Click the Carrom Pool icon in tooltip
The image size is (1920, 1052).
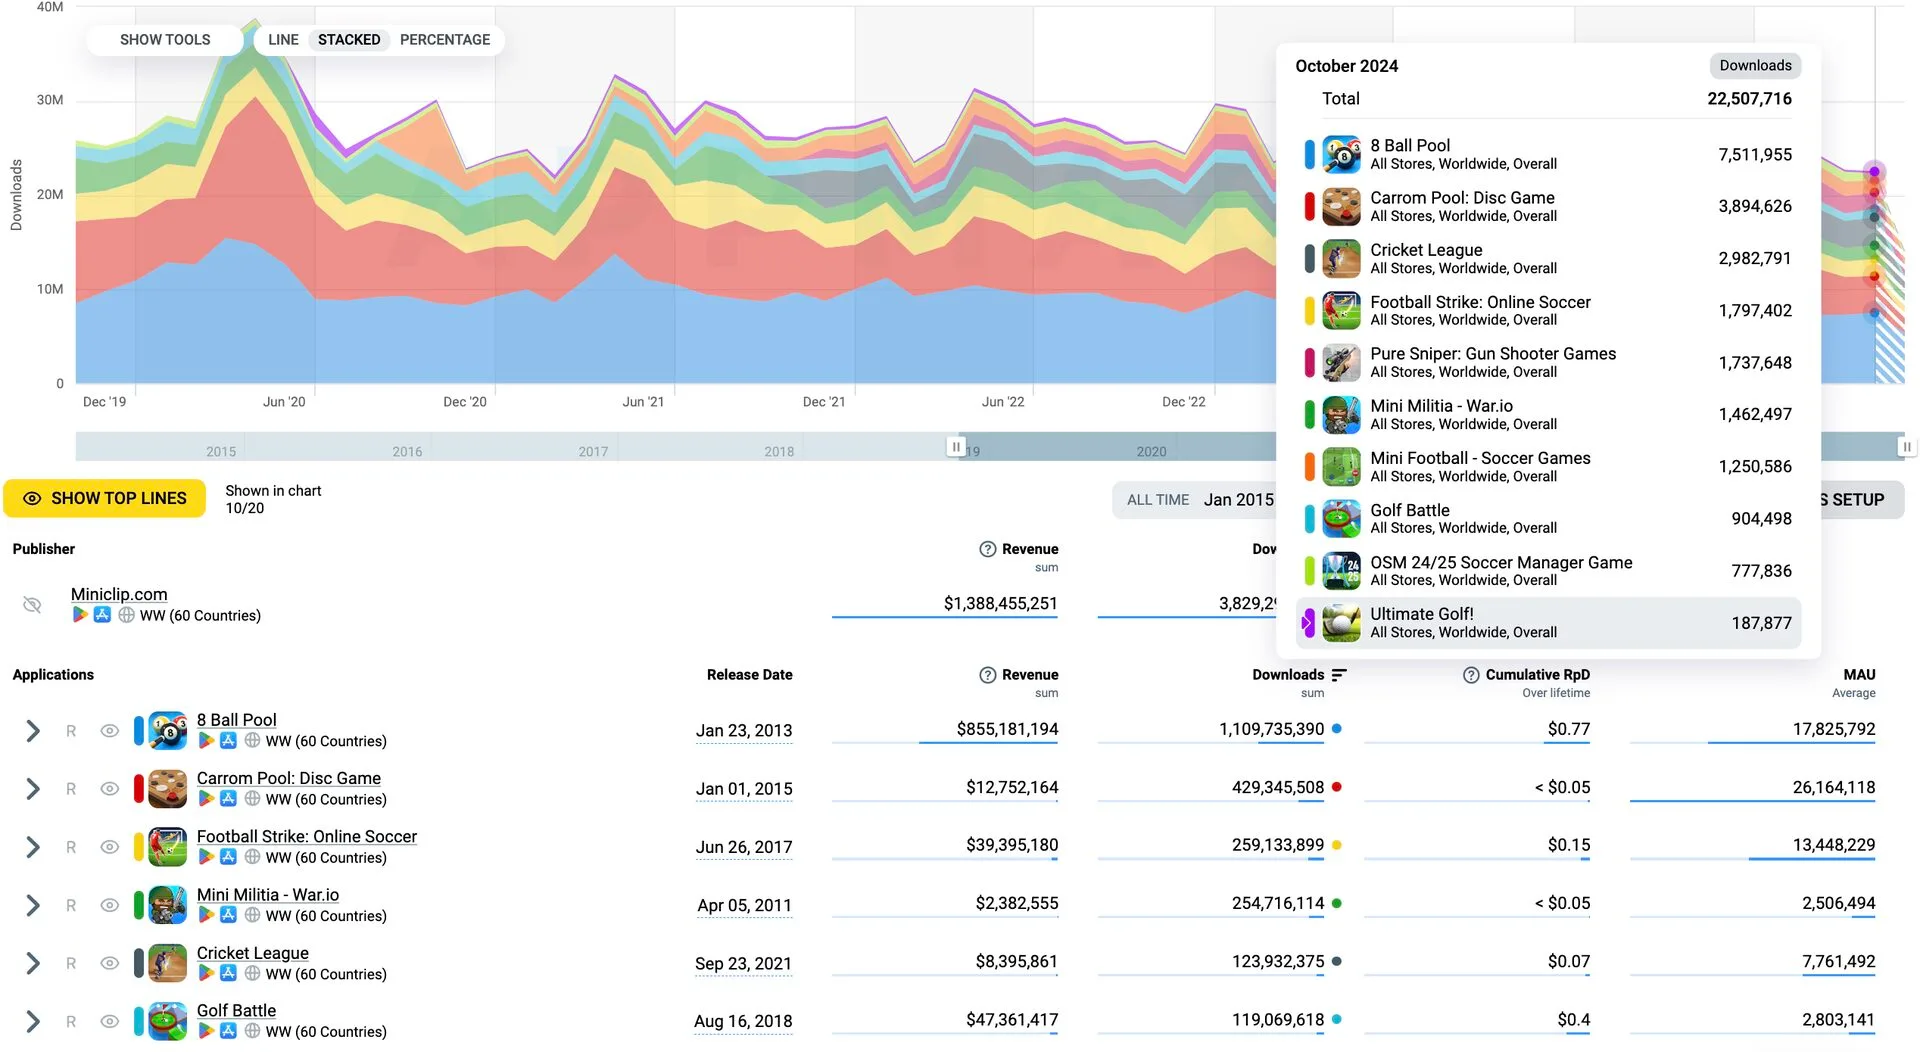point(1341,207)
